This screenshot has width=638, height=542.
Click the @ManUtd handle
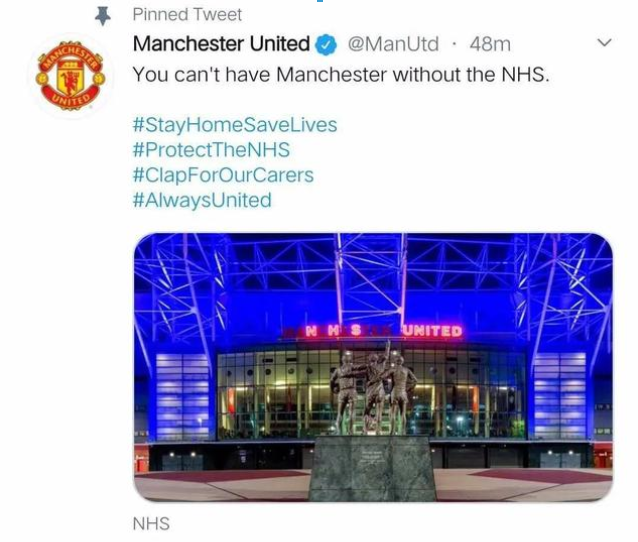[x=393, y=44]
